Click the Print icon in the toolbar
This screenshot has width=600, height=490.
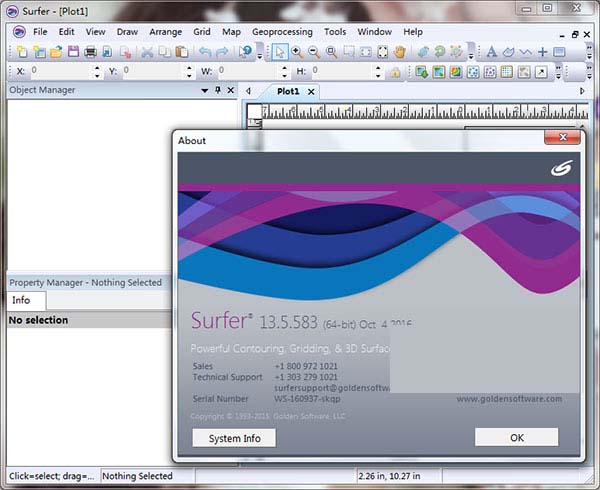click(x=91, y=52)
